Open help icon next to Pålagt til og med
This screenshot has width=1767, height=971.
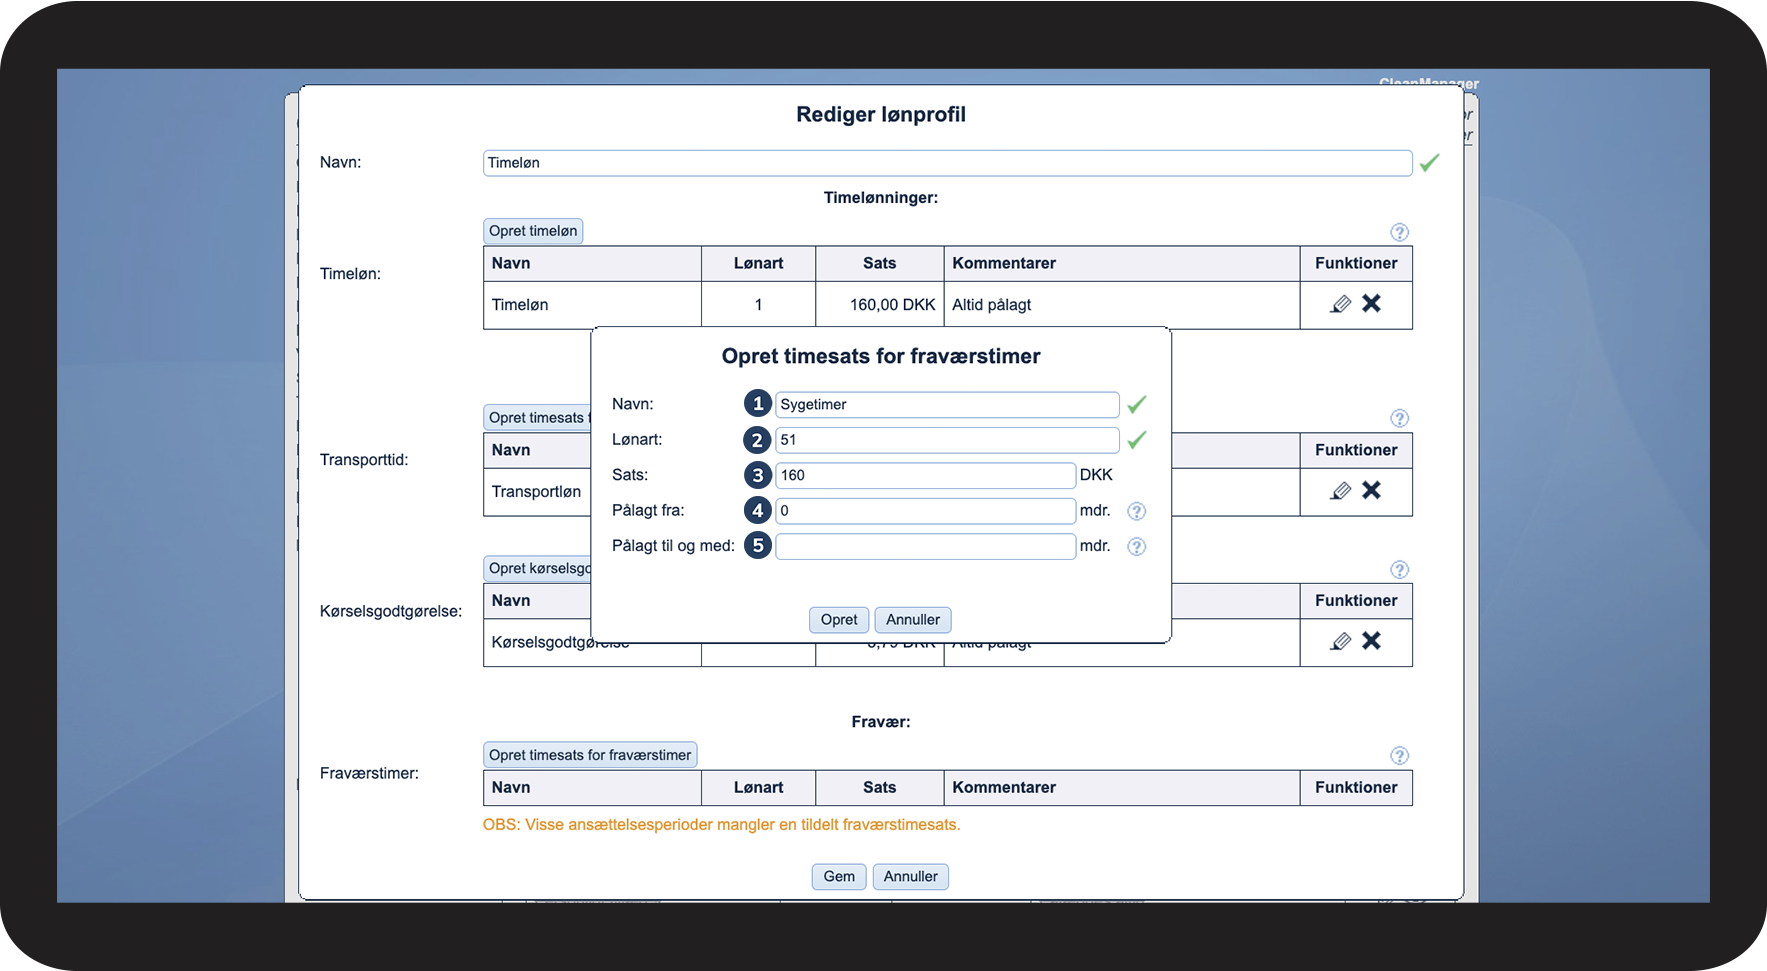(1136, 547)
